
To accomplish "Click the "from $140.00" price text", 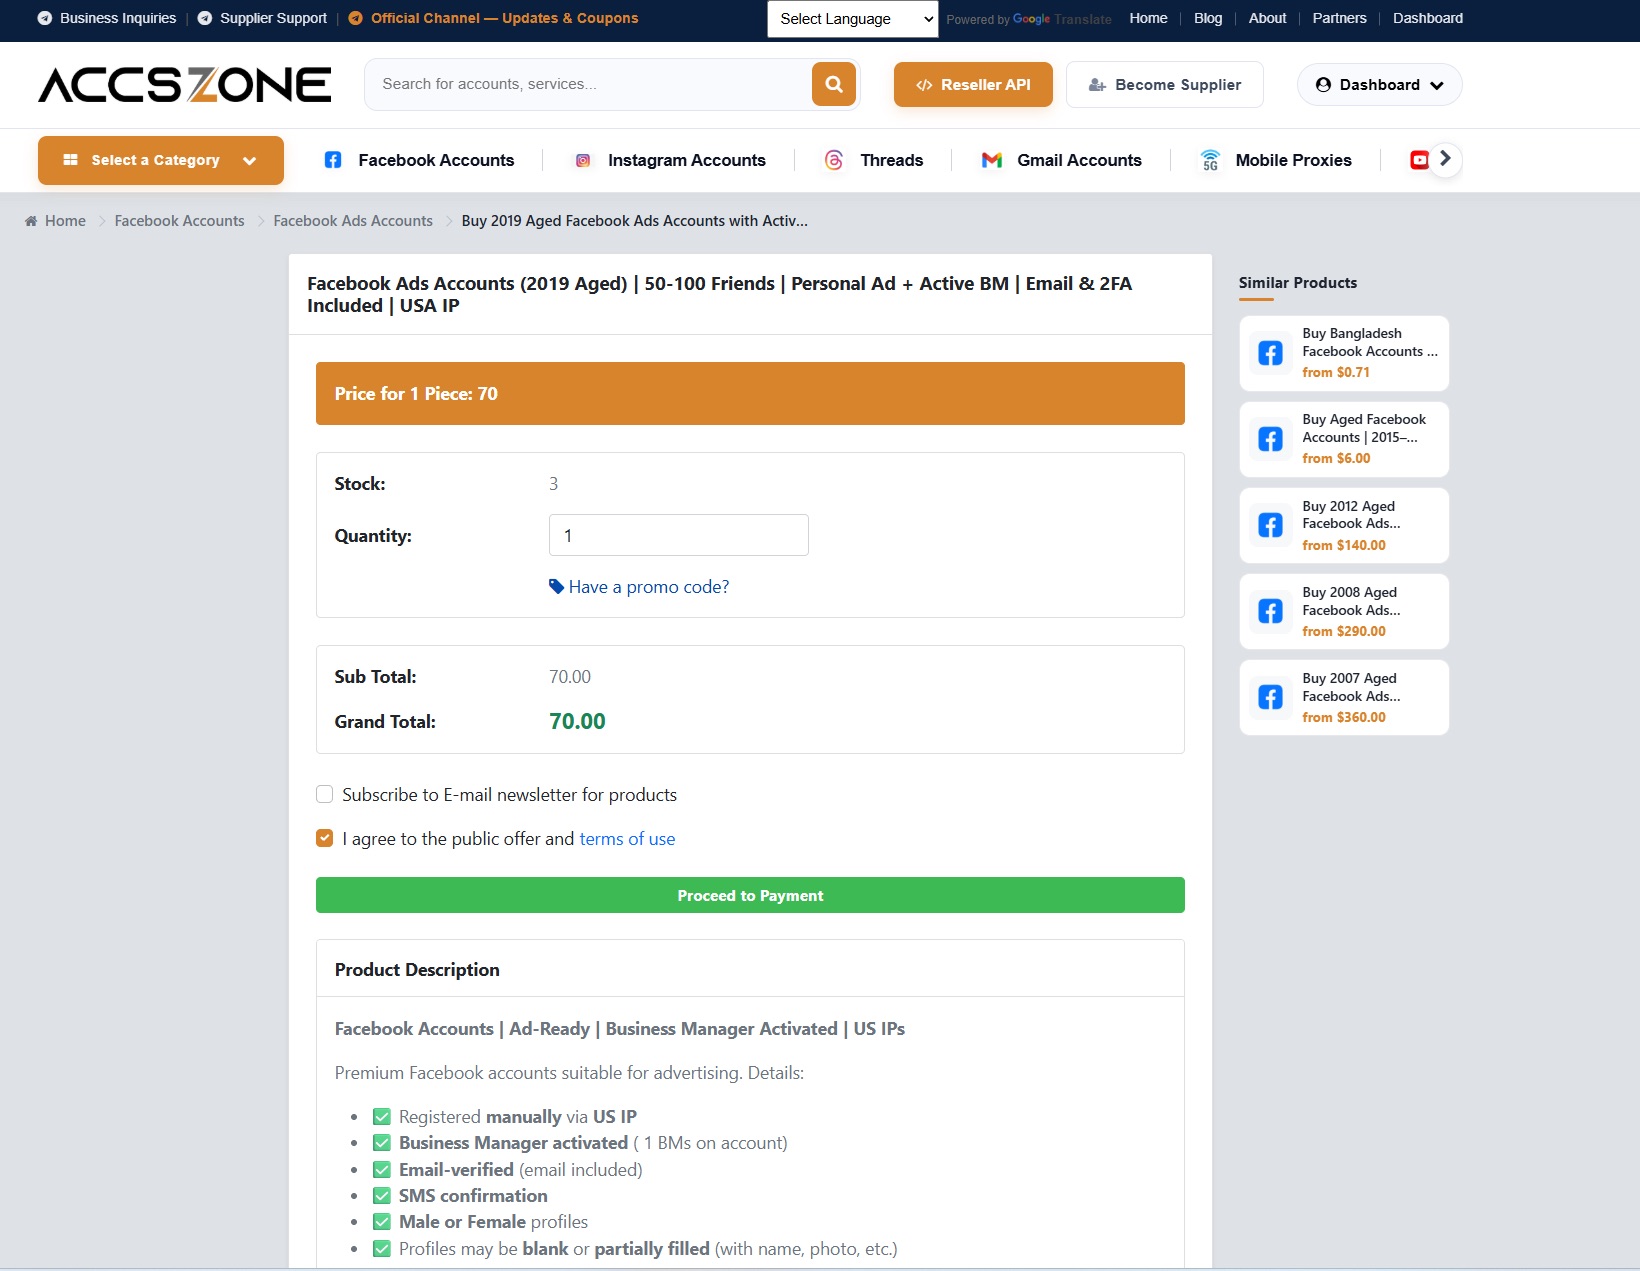I will (1344, 545).
